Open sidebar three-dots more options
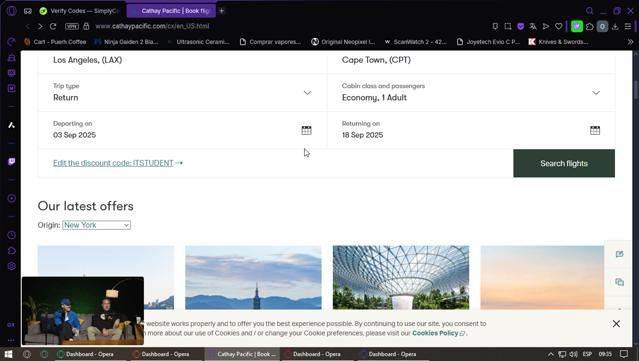Image resolution: width=639 pixels, height=361 pixels. point(11,340)
